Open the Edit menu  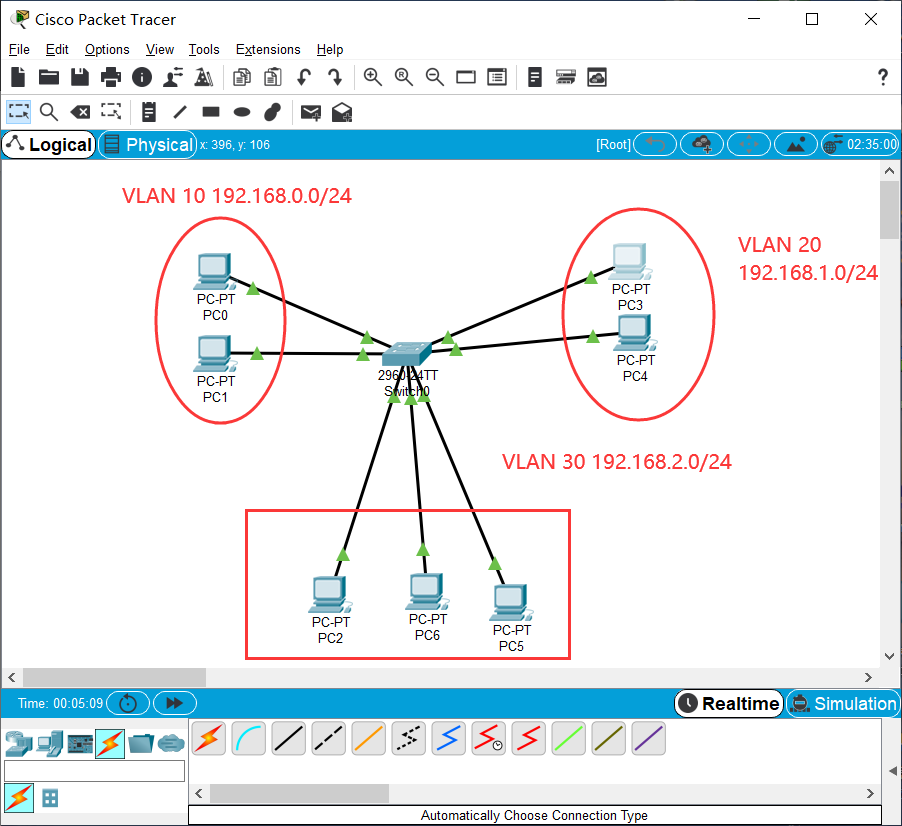click(x=57, y=49)
